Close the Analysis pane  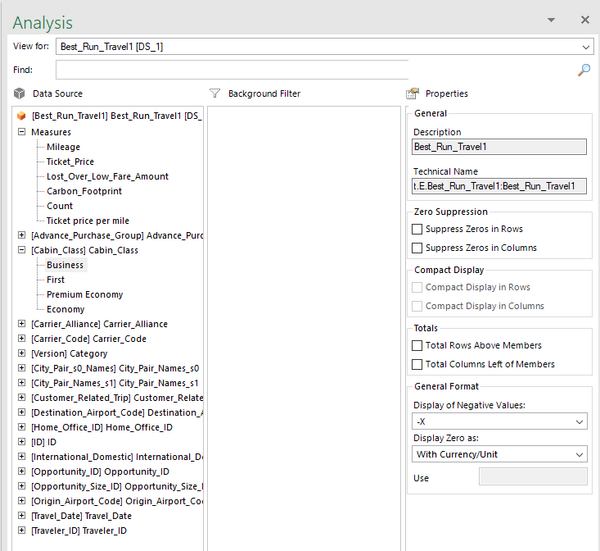[x=585, y=20]
